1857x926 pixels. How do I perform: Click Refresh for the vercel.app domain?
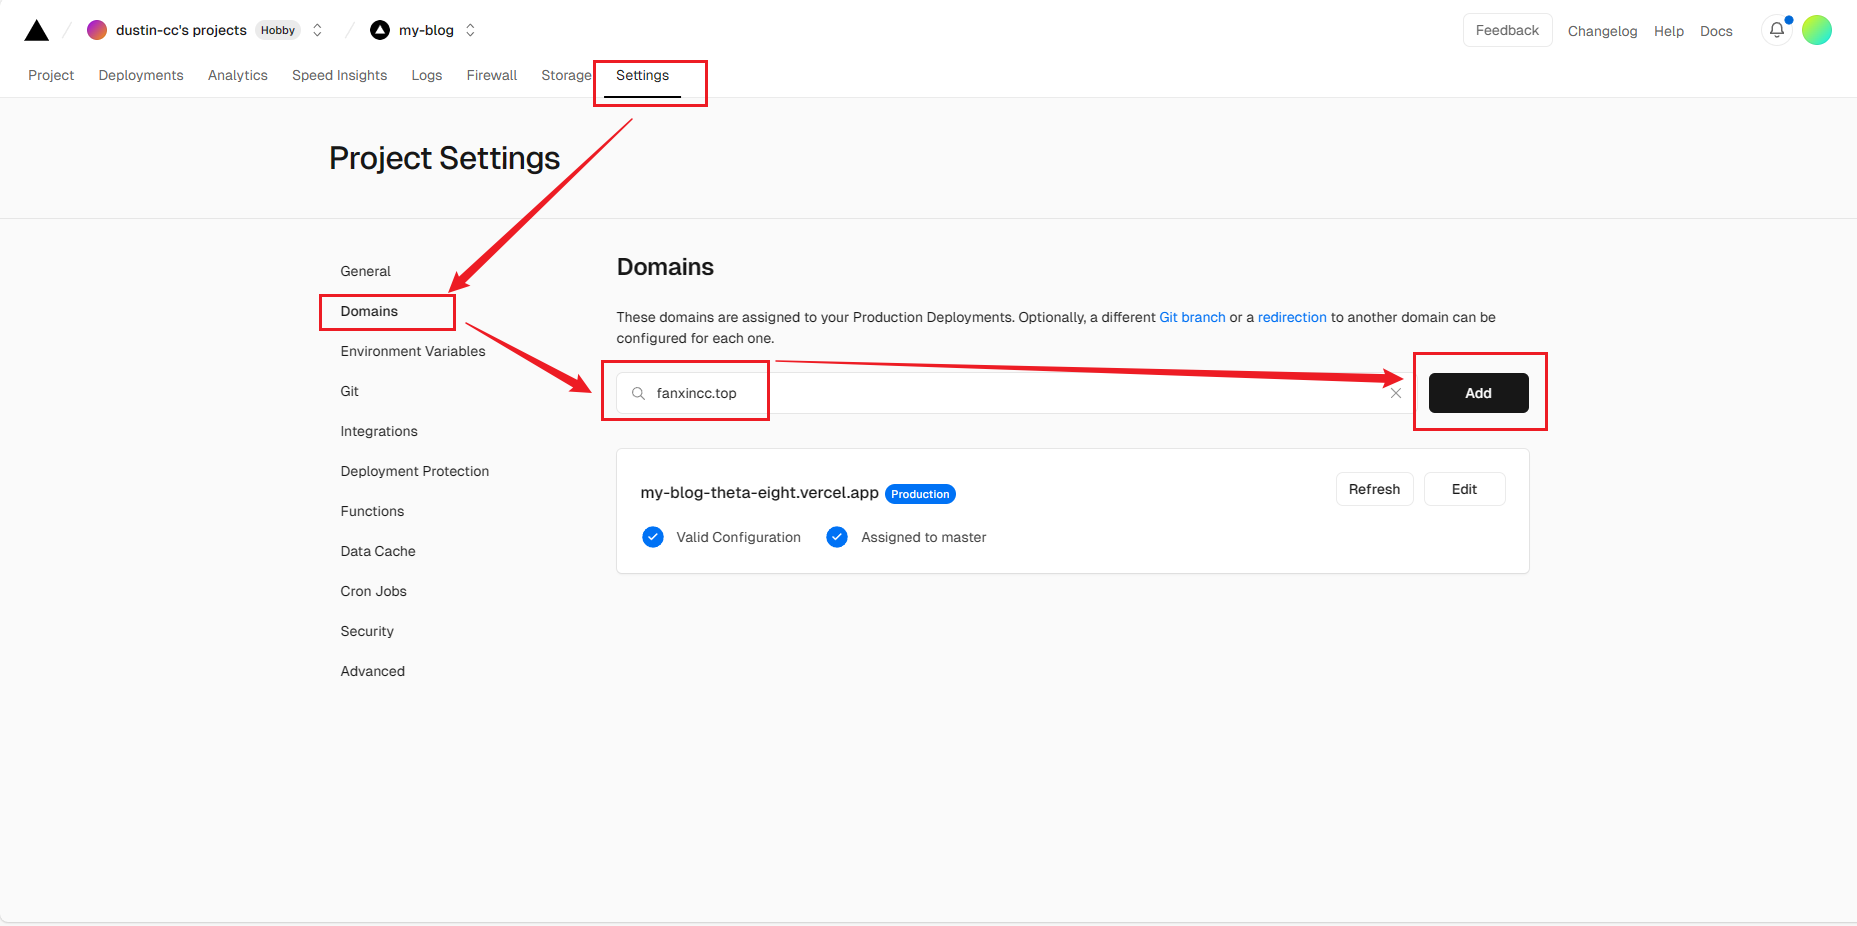click(x=1373, y=489)
